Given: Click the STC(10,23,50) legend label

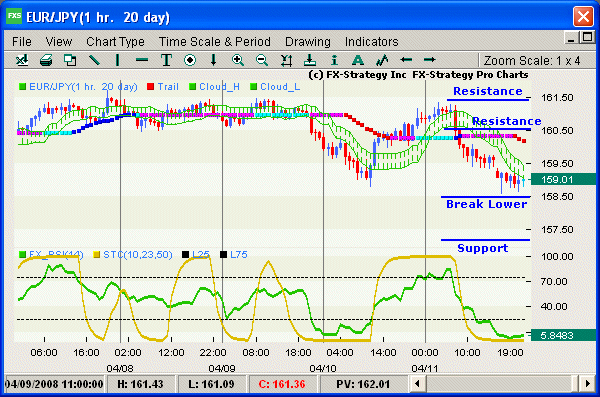Looking at the screenshot, I should tap(138, 255).
